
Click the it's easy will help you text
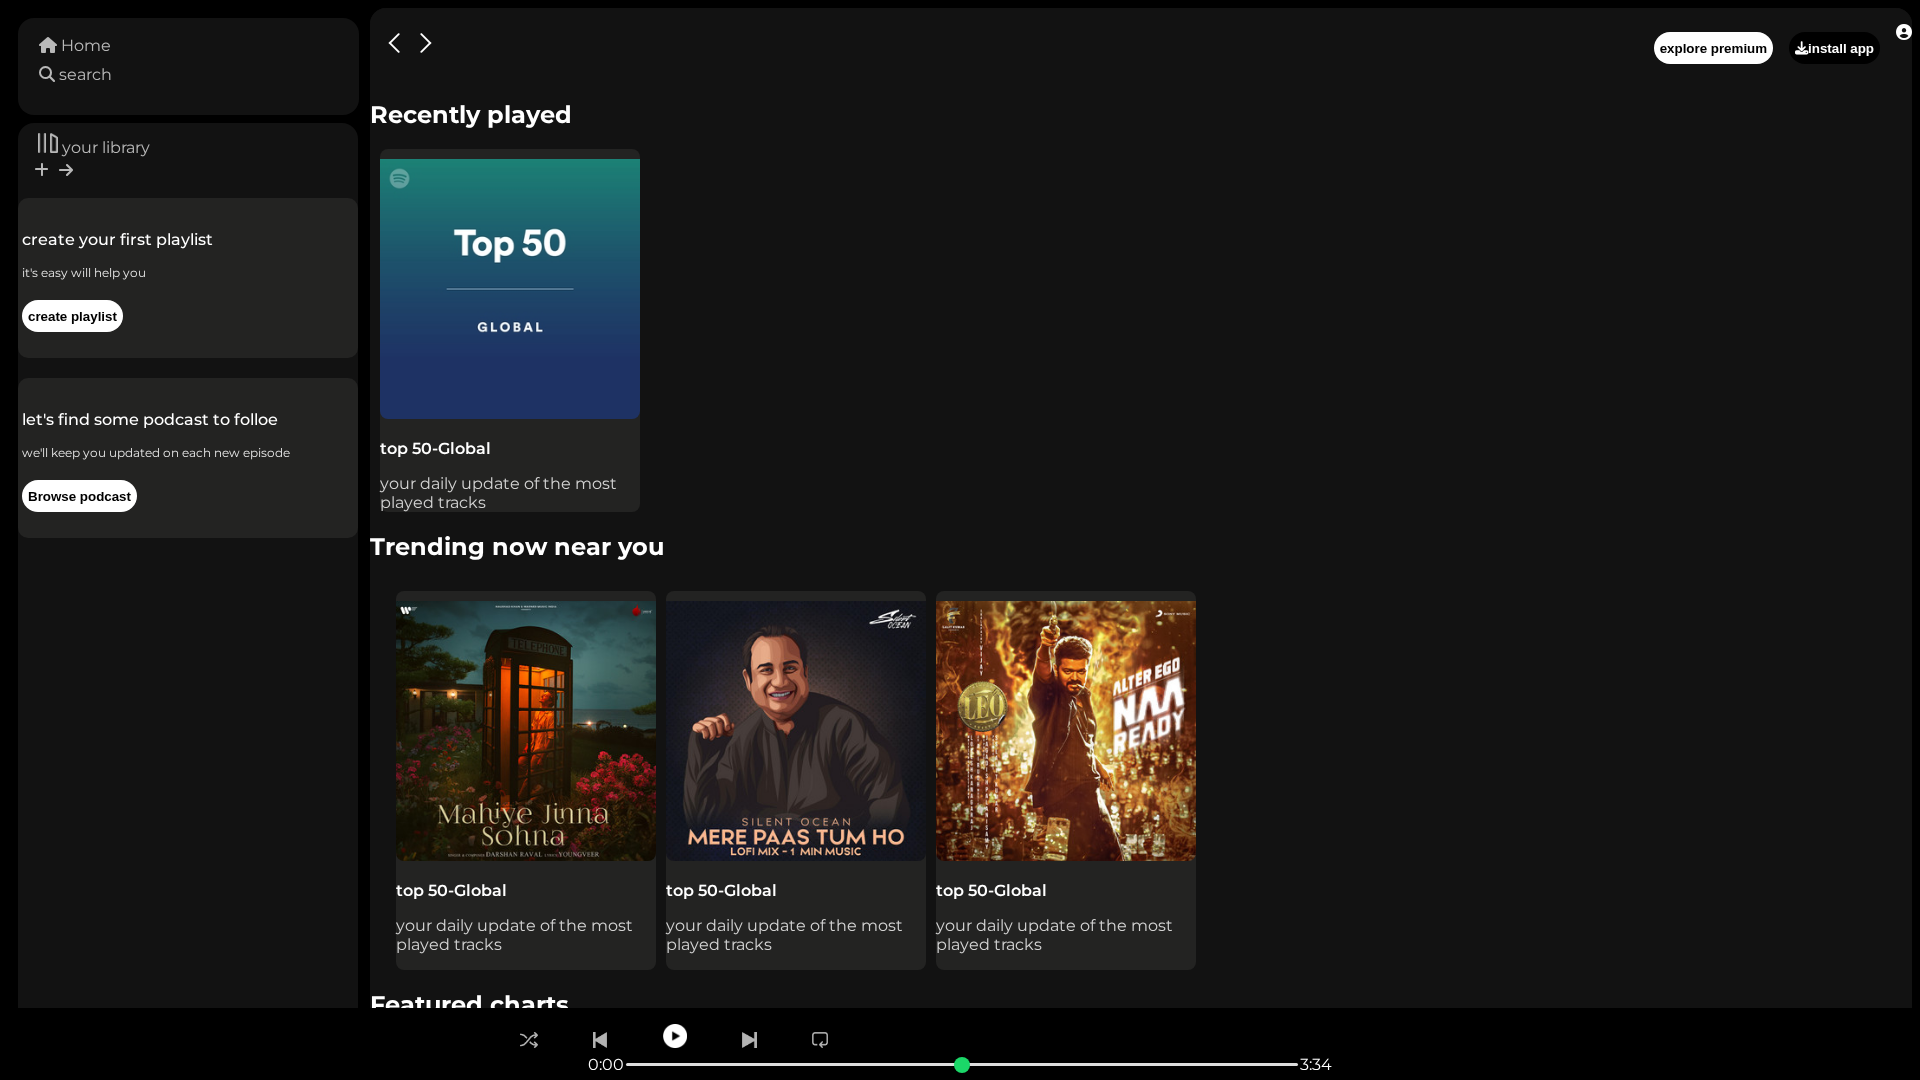[84, 272]
